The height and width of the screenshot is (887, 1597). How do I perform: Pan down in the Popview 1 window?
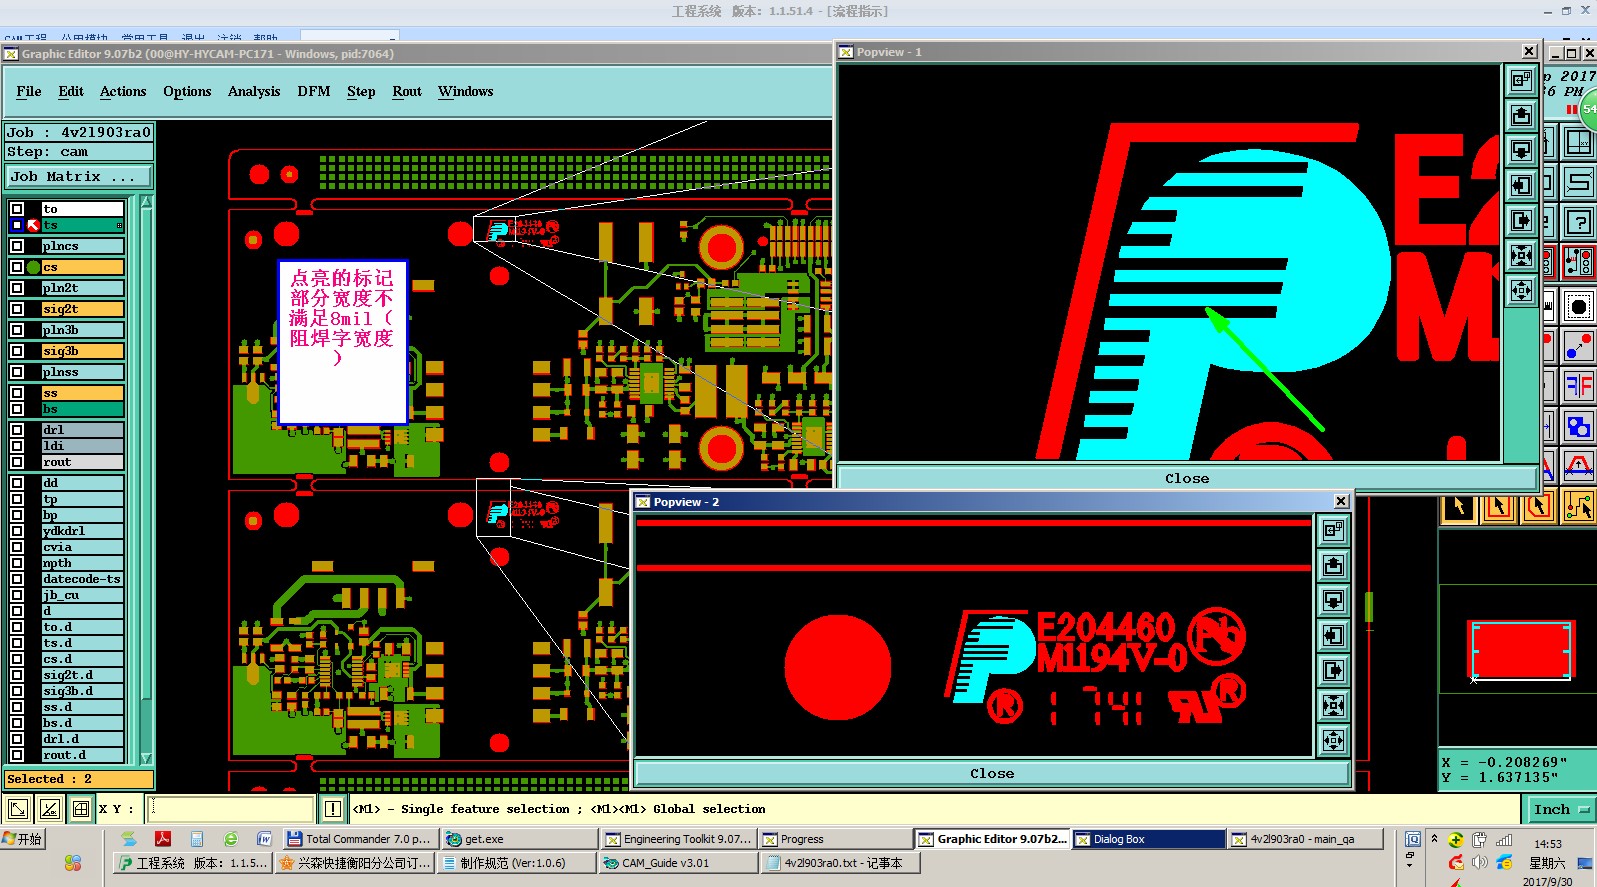pos(1521,150)
